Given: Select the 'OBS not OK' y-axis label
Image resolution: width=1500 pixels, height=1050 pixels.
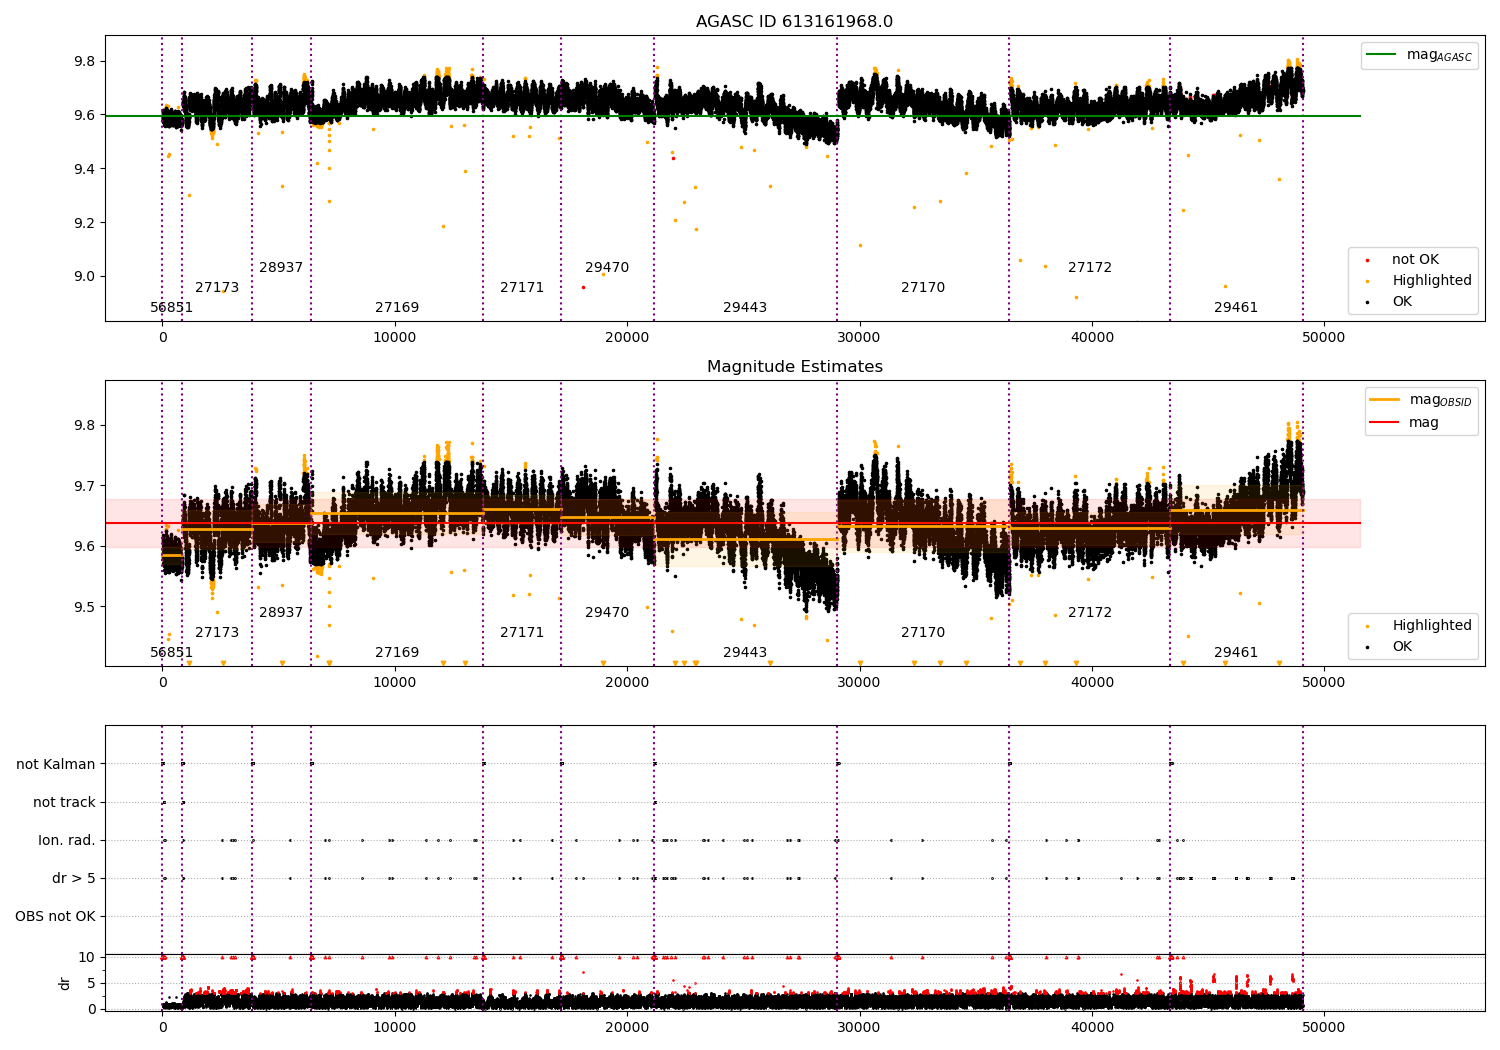Looking at the screenshot, I should 55,917.
